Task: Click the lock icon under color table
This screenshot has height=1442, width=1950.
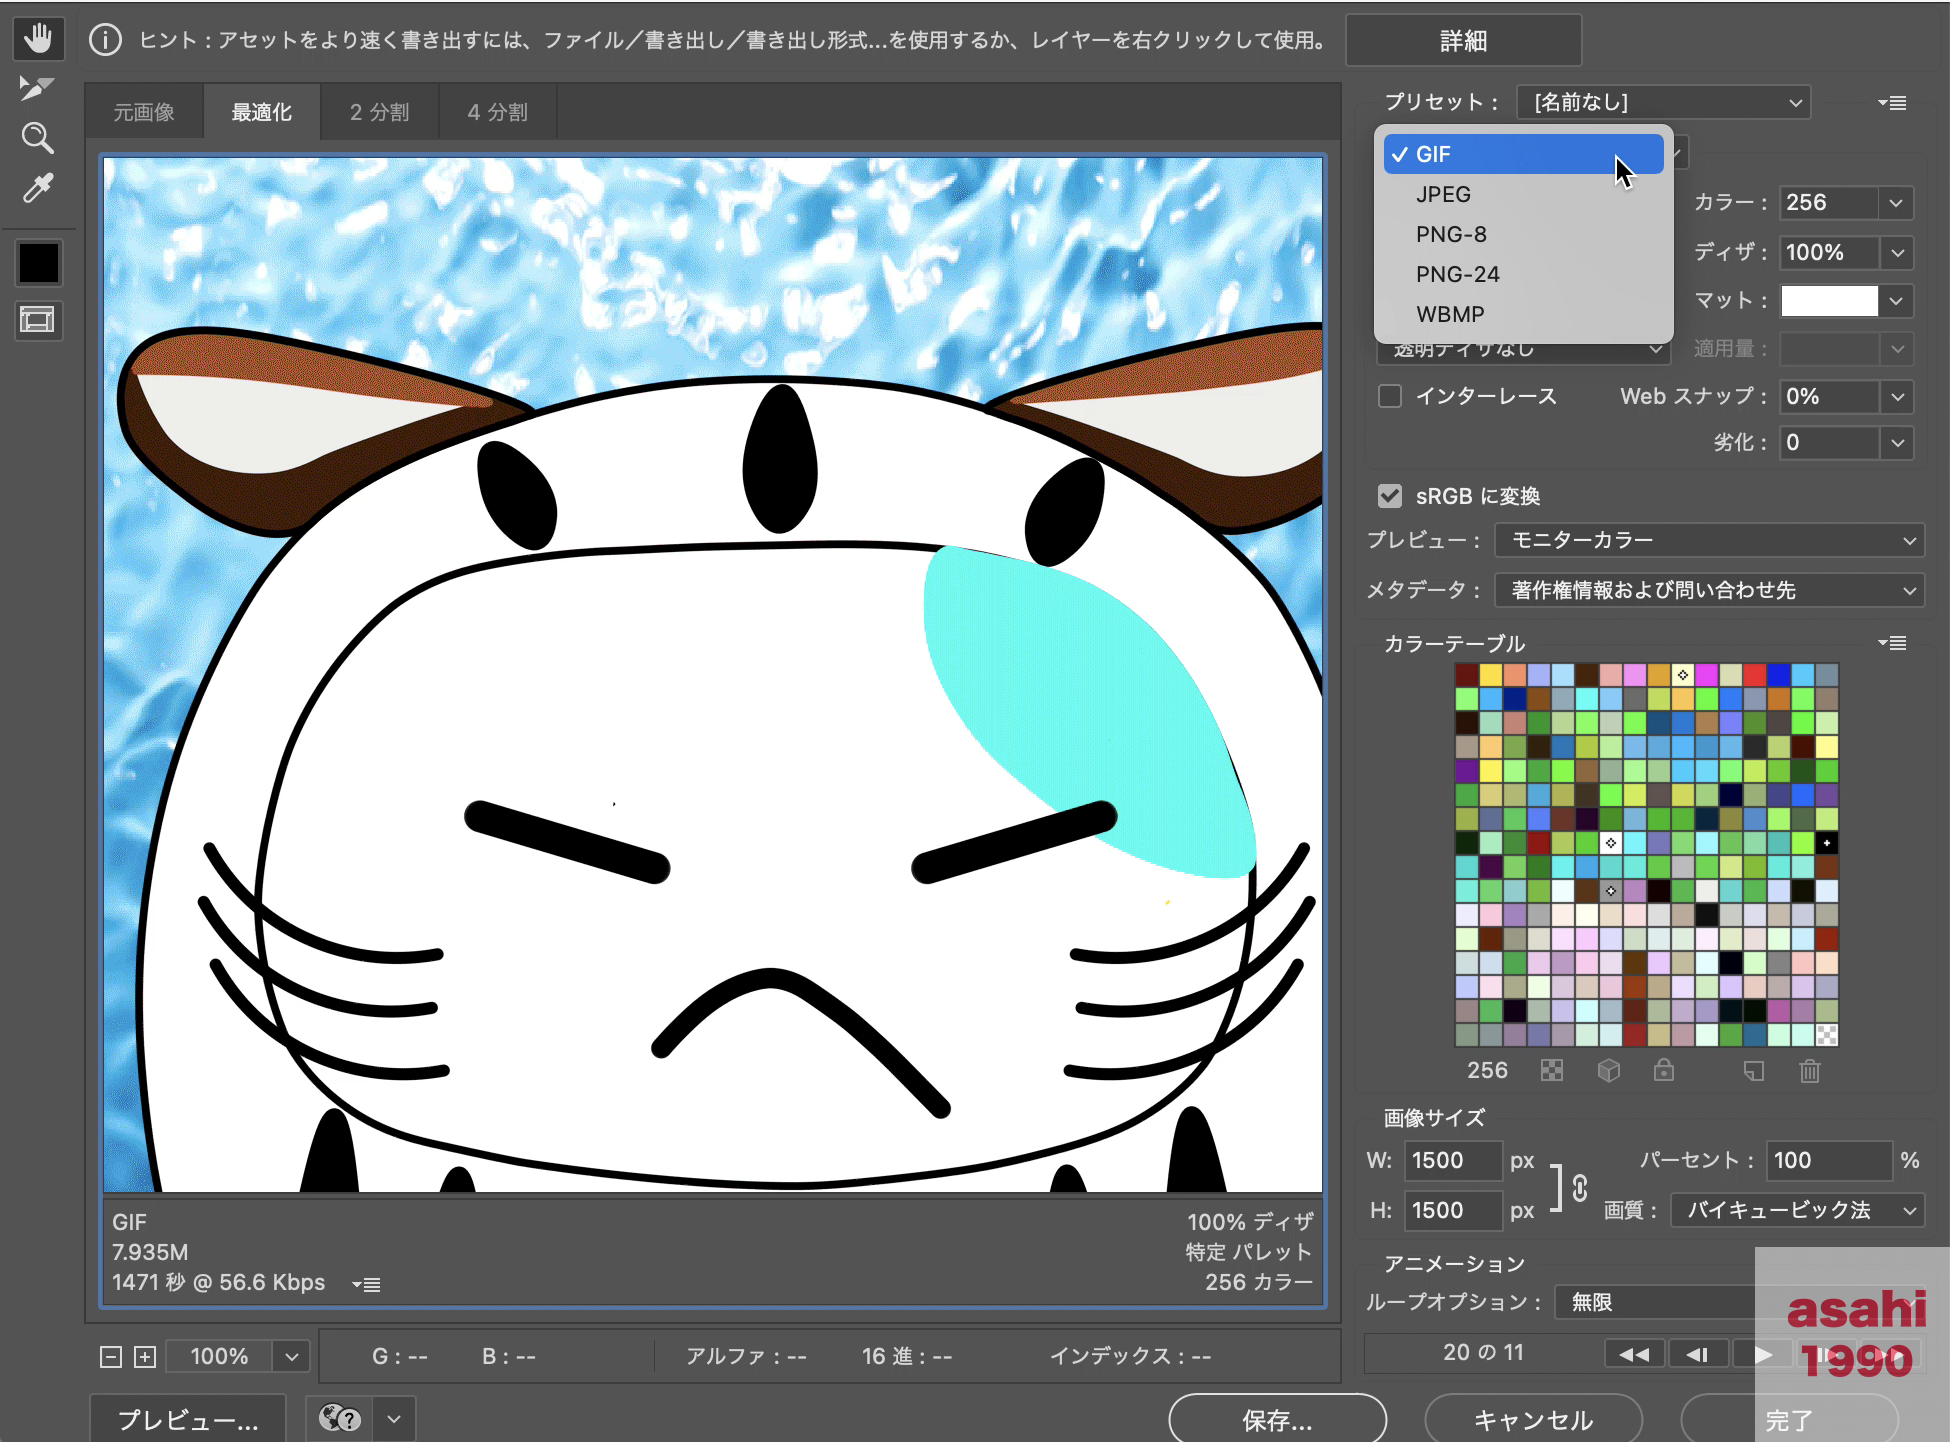Action: coord(1664,1071)
